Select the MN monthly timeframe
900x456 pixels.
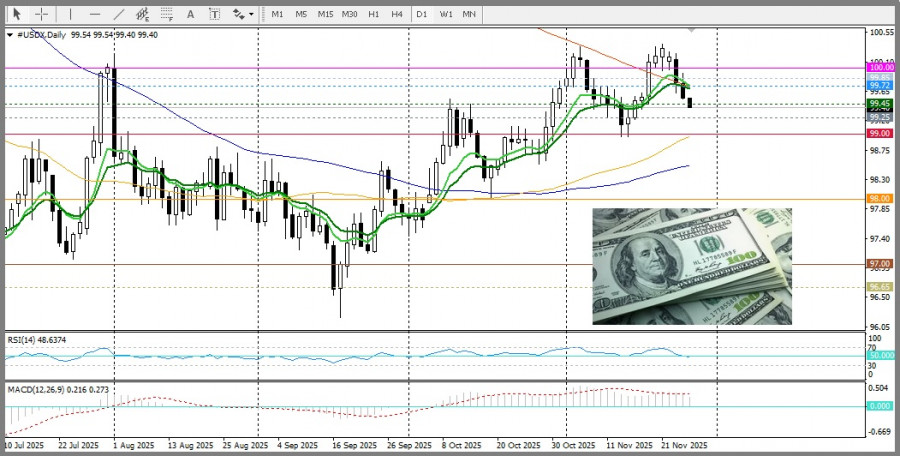pos(469,14)
